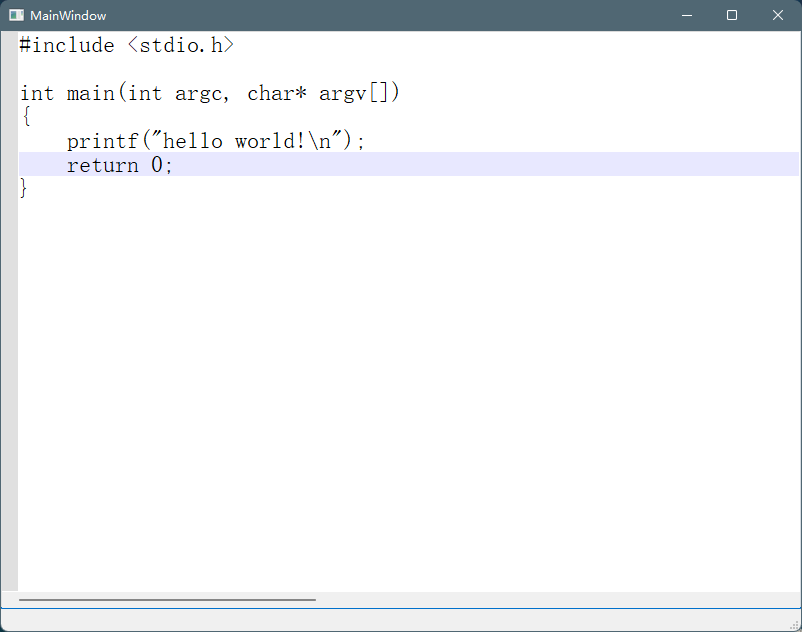
Task: Click the closing brace '}' line
Action: pos(24,188)
